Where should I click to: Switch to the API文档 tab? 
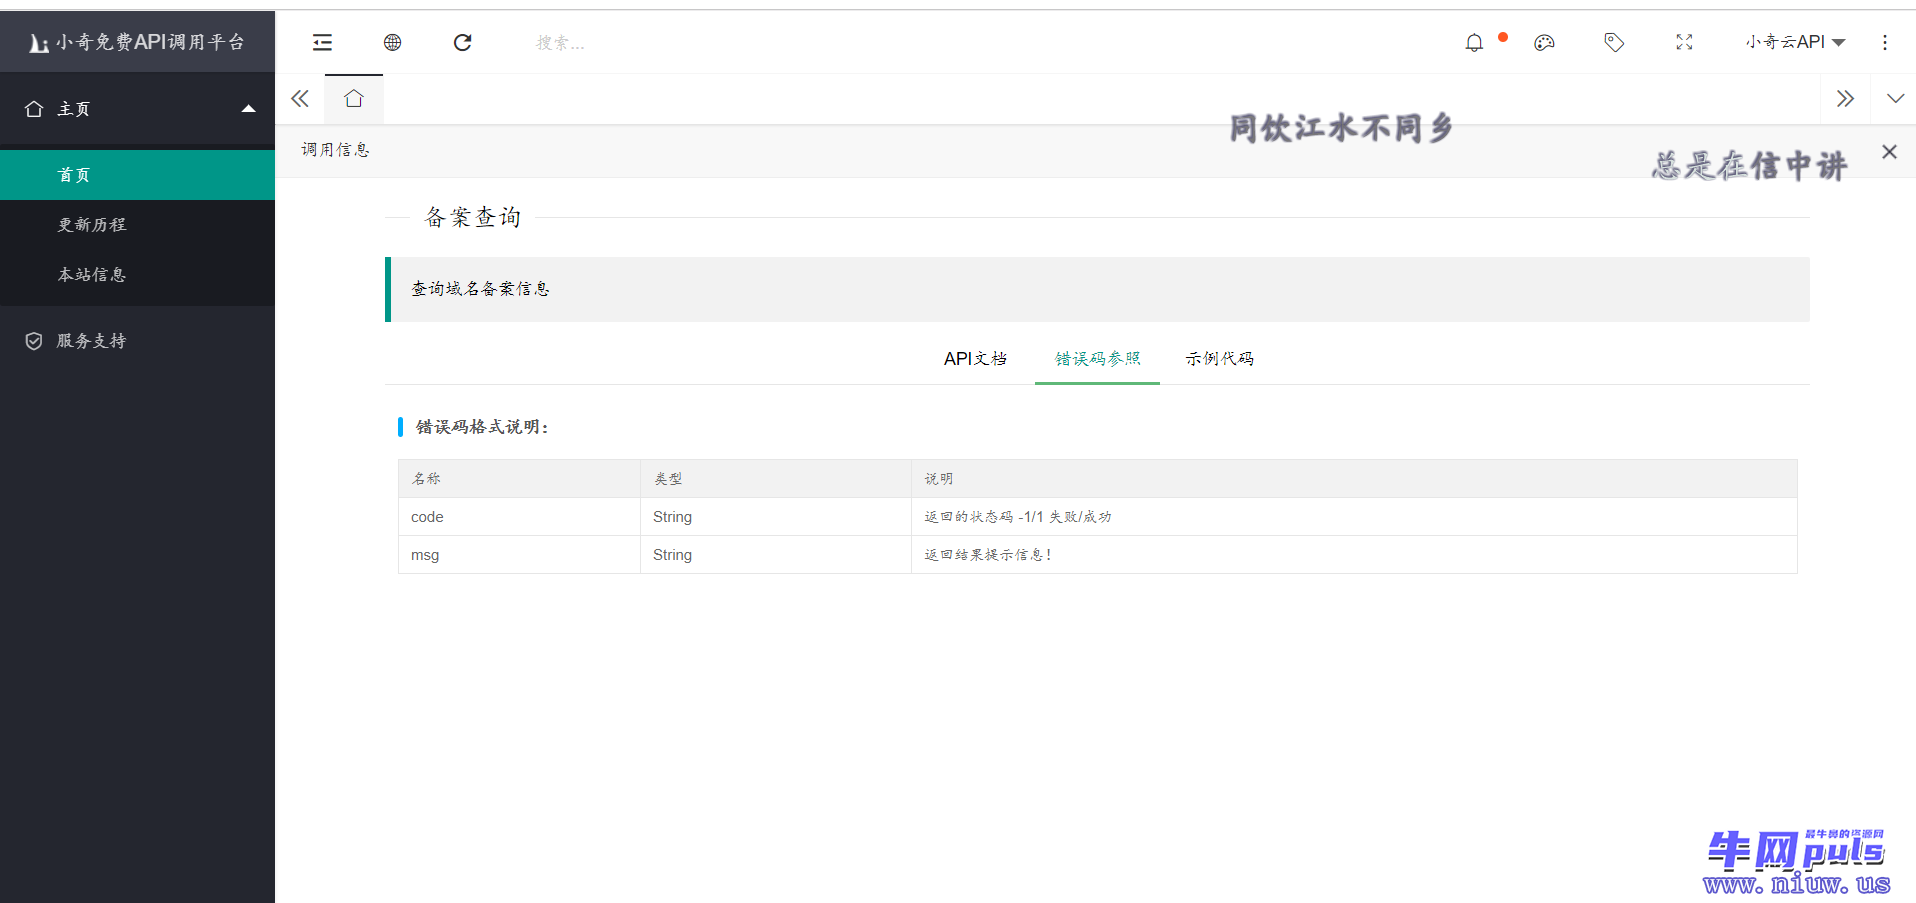pyautogui.click(x=975, y=359)
